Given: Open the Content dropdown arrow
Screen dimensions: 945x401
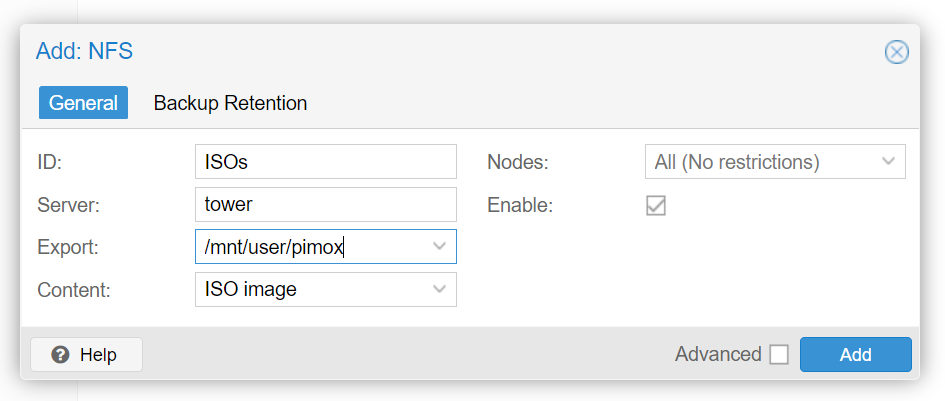Looking at the screenshot, I should (x=439, y=289).
